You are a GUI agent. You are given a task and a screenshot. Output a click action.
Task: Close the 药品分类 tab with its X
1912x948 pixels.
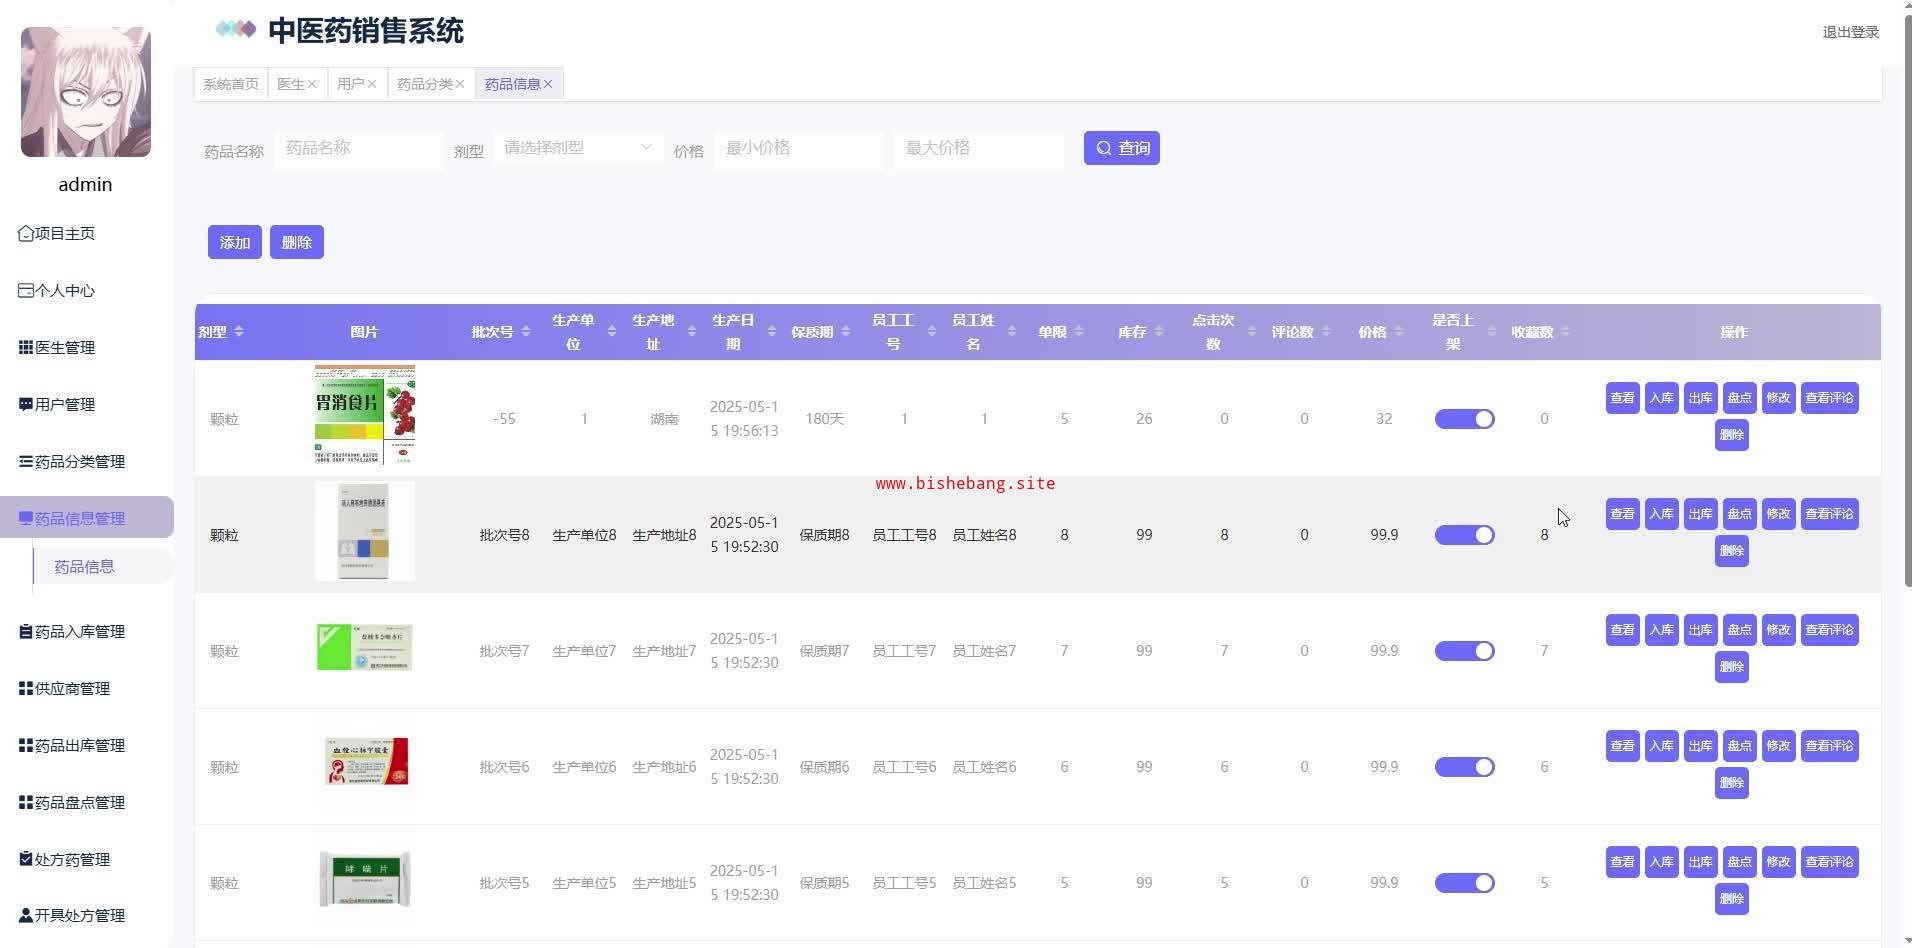click(x=460, y=84)
